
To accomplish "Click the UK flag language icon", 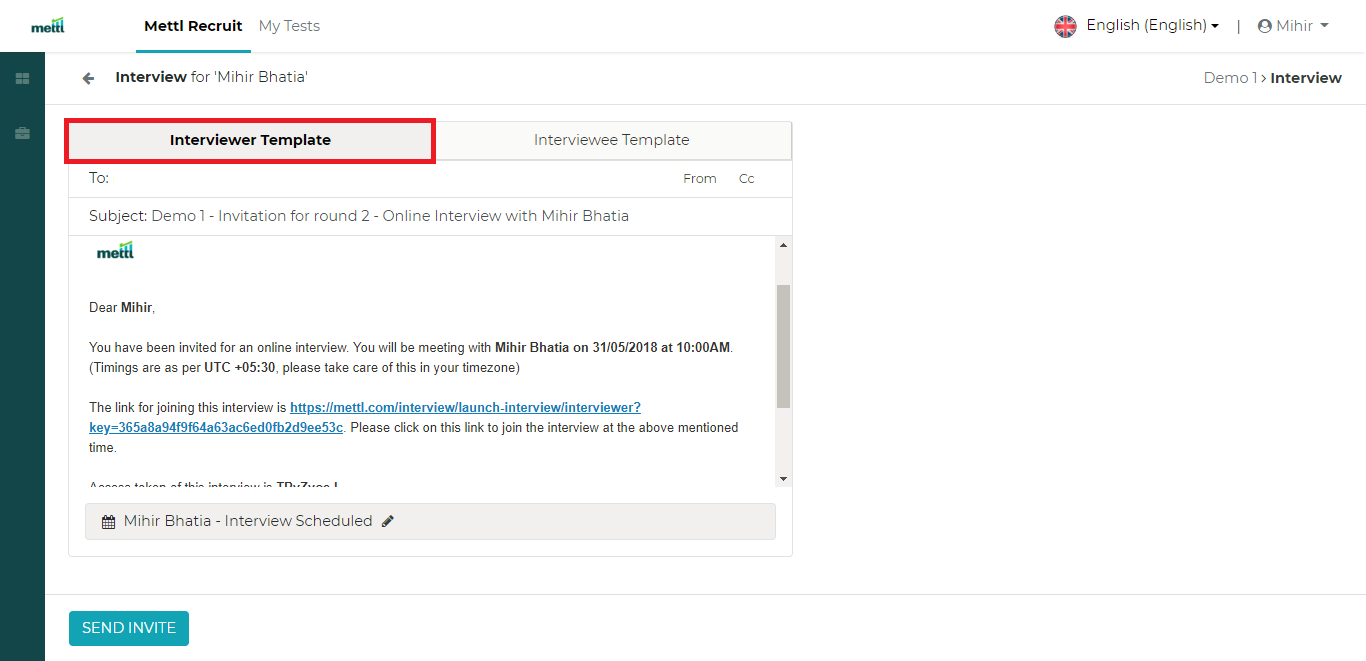I will coord(1065,26).
